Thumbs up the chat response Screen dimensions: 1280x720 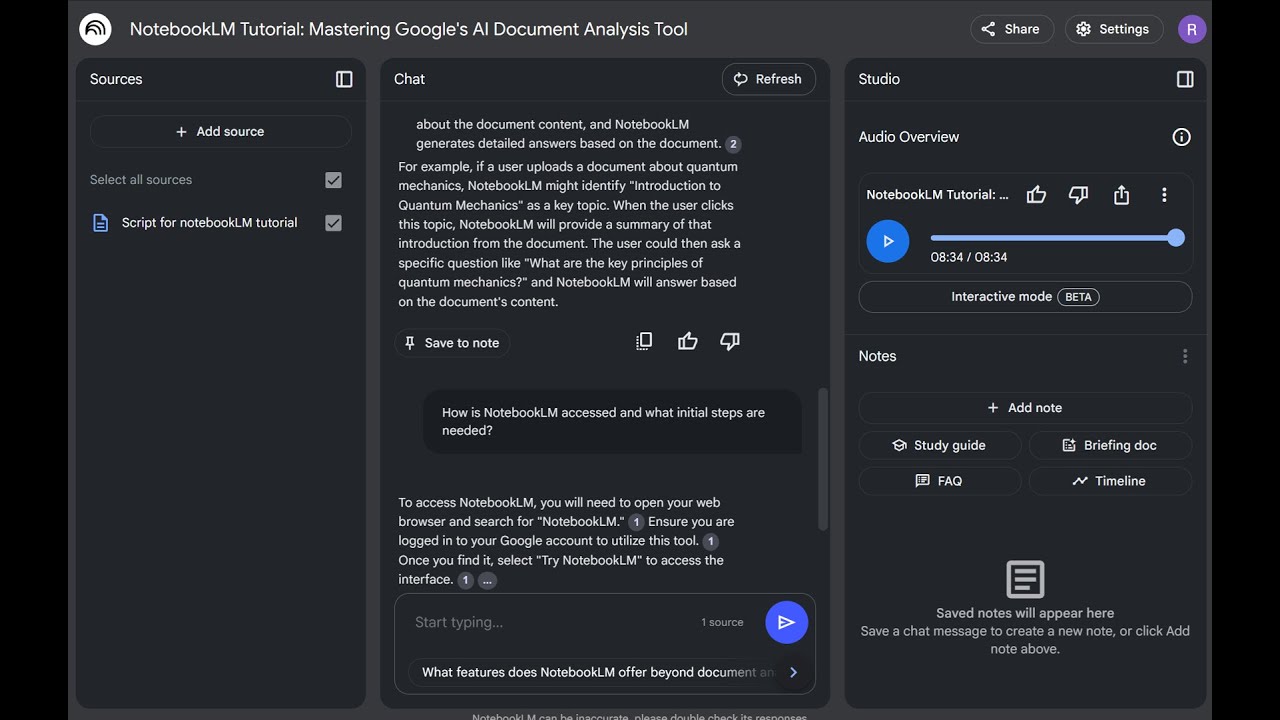687,342
